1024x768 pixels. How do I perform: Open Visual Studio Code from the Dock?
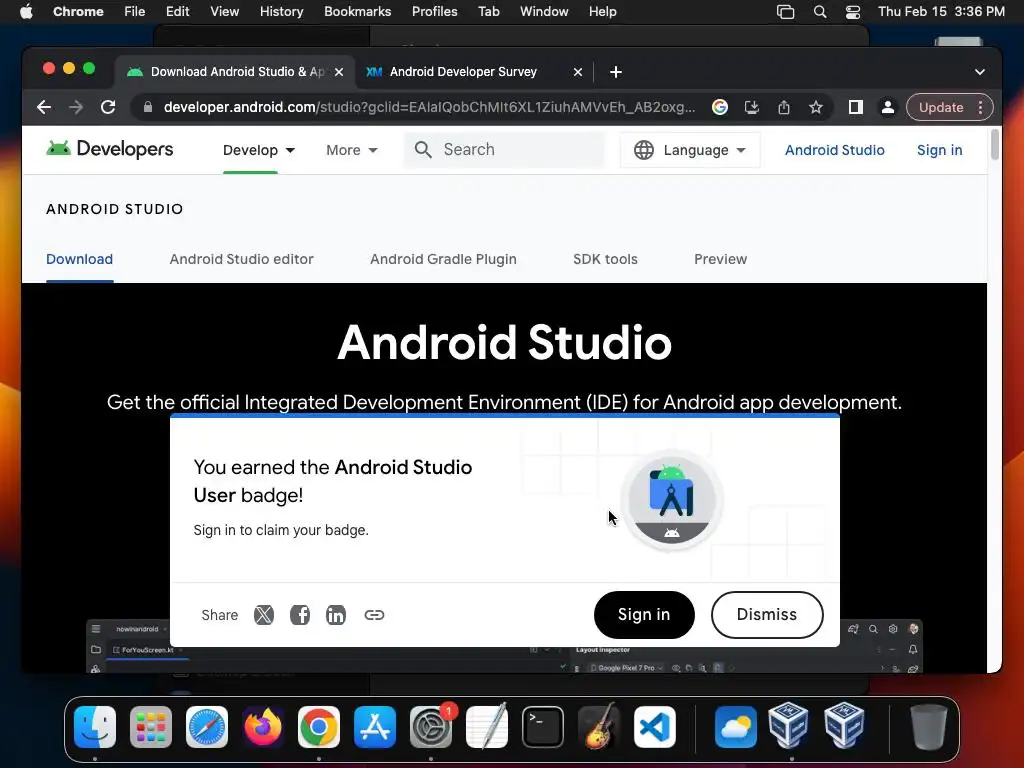point(655,727)
